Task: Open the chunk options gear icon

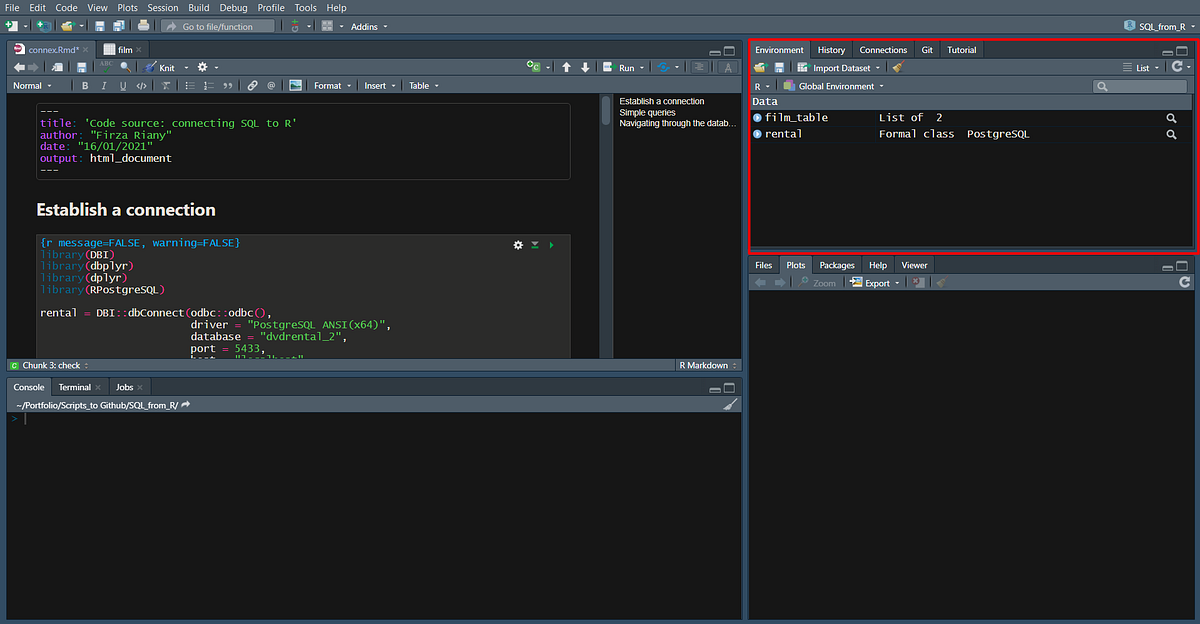Action: pyautogui.click(x=517, y=244)
